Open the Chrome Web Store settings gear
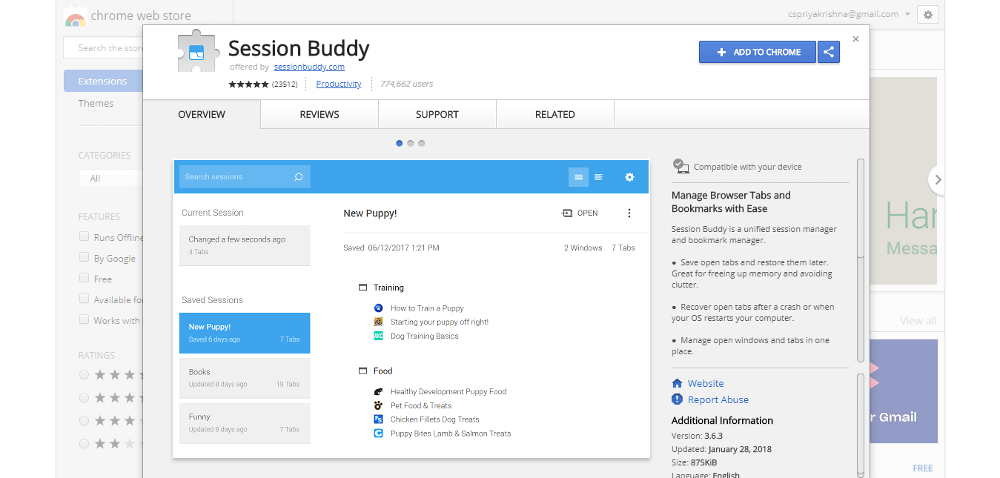This screenshot has height=478, width=1000. point(928,15)
